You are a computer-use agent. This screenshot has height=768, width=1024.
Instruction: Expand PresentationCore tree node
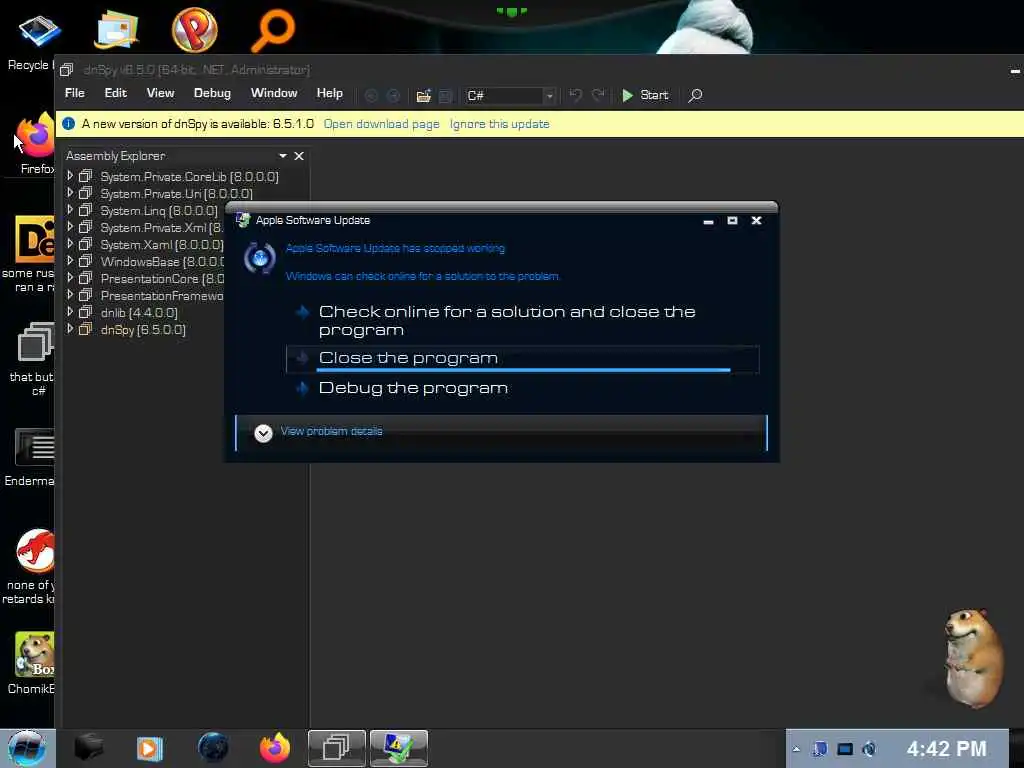(x=70, y=278)
